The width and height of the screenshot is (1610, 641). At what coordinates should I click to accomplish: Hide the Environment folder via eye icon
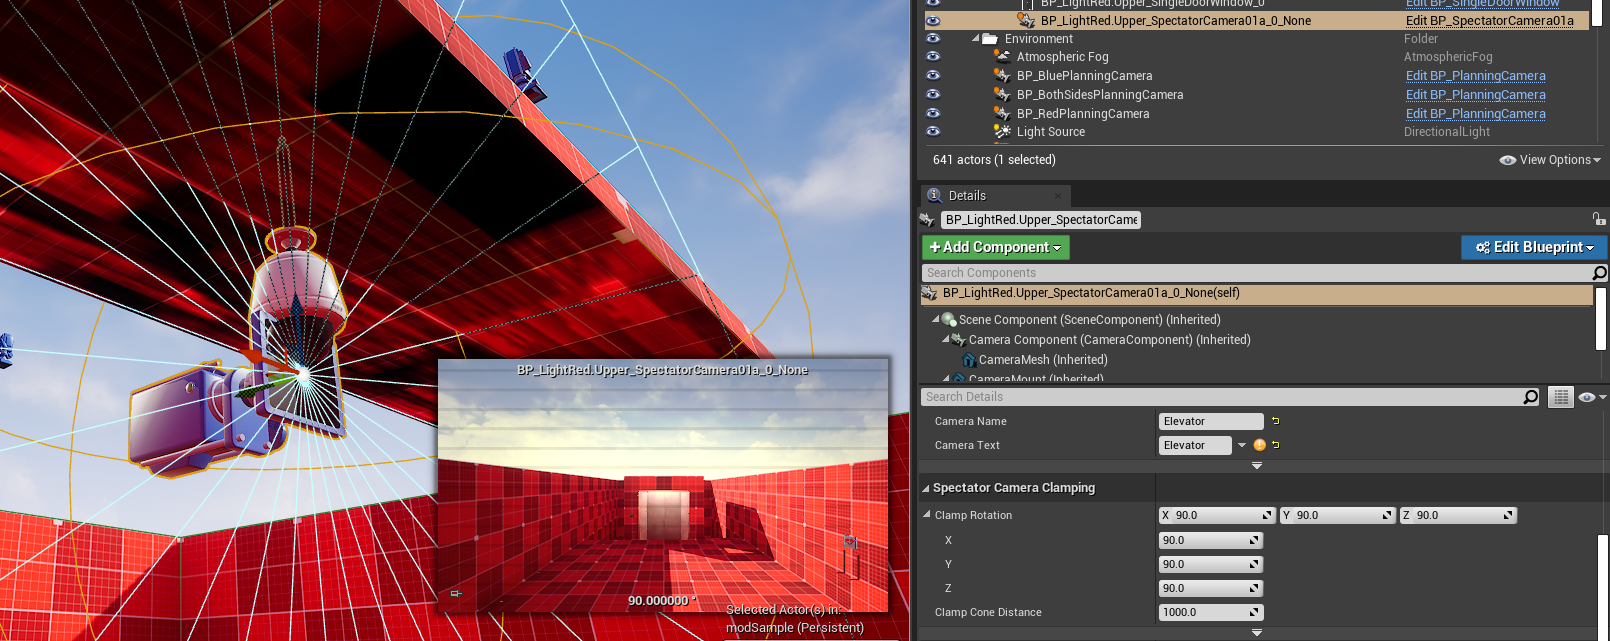tap(933, 38)
